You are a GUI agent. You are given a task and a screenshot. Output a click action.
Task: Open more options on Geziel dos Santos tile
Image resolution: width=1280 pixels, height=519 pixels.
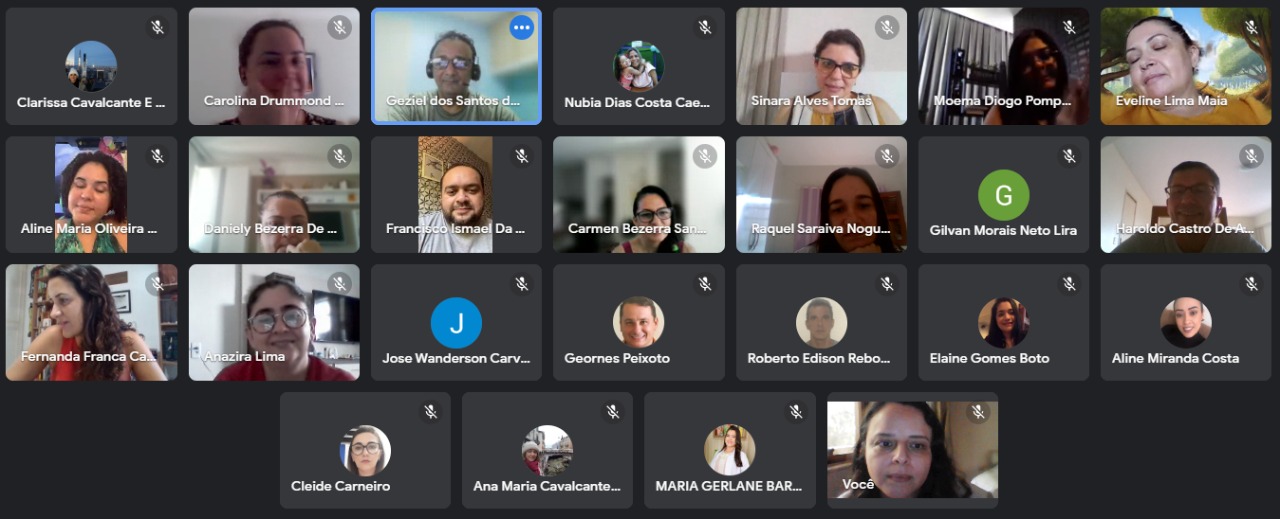point(521,28)
